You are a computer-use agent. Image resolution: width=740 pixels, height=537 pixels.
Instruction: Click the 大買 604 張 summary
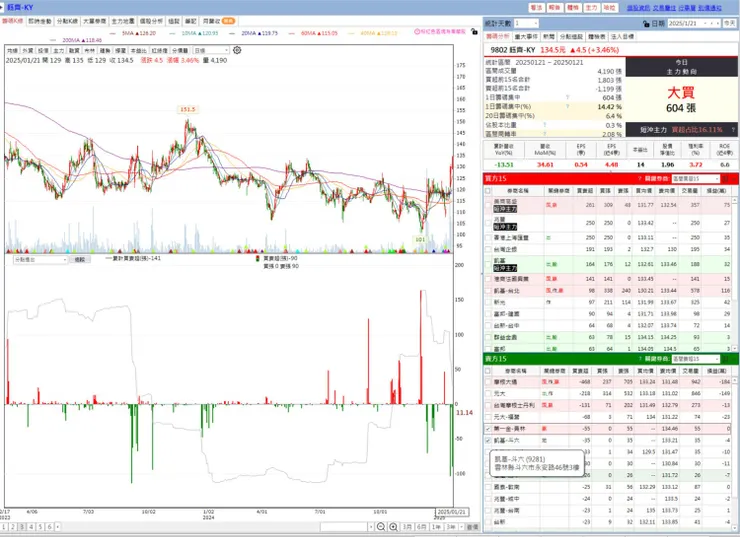(x=681, y=100)
